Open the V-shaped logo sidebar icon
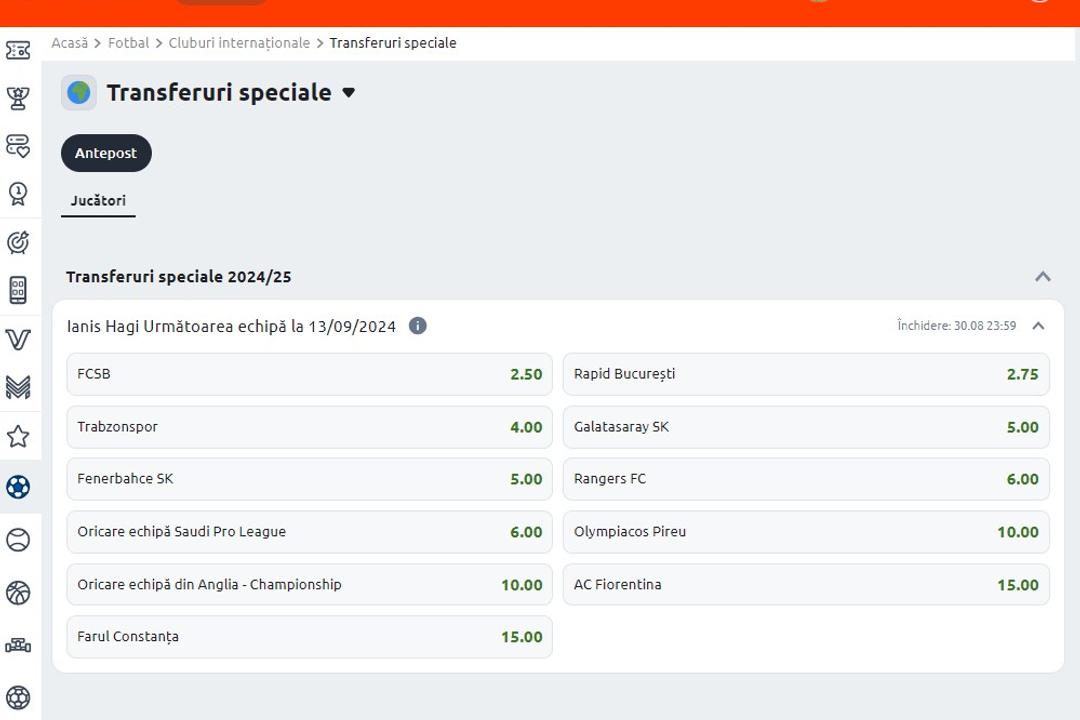 [x=18, y=339]
